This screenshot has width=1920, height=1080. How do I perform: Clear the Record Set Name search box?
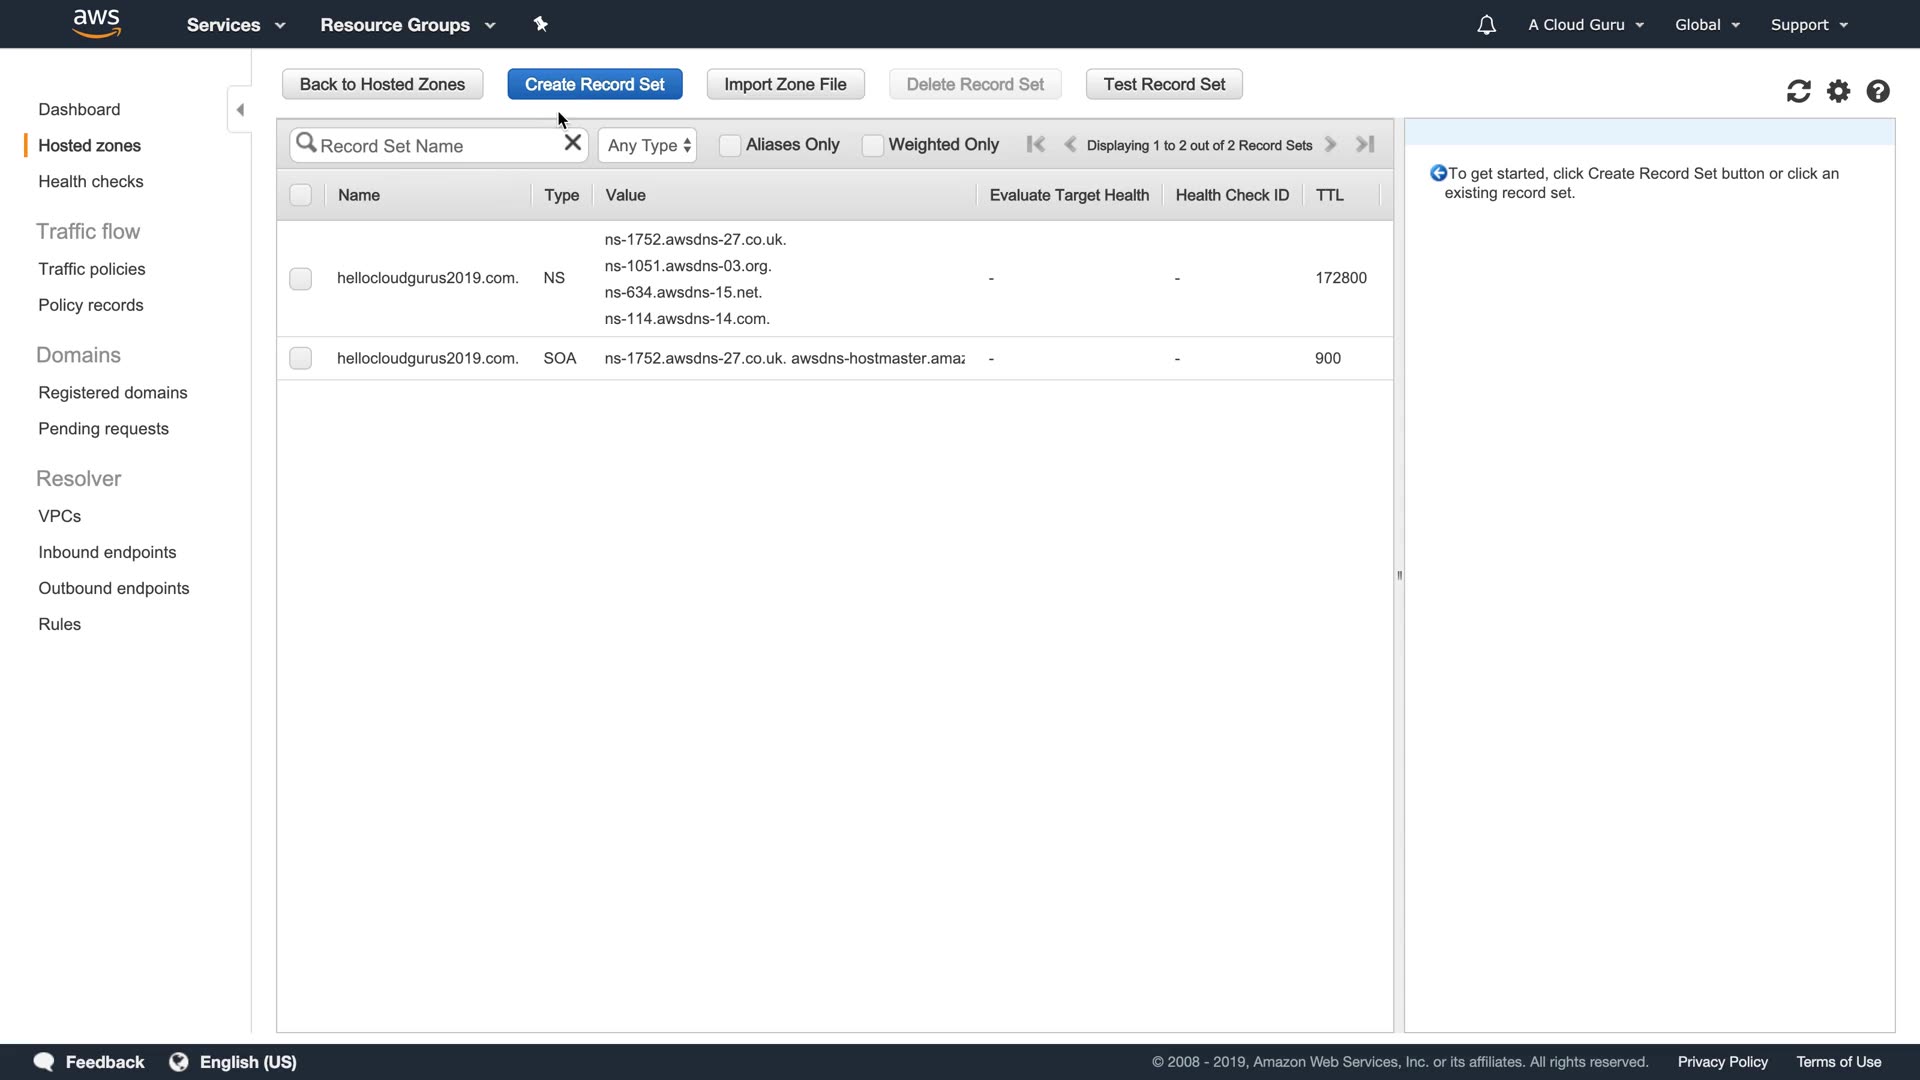point(573,143)
